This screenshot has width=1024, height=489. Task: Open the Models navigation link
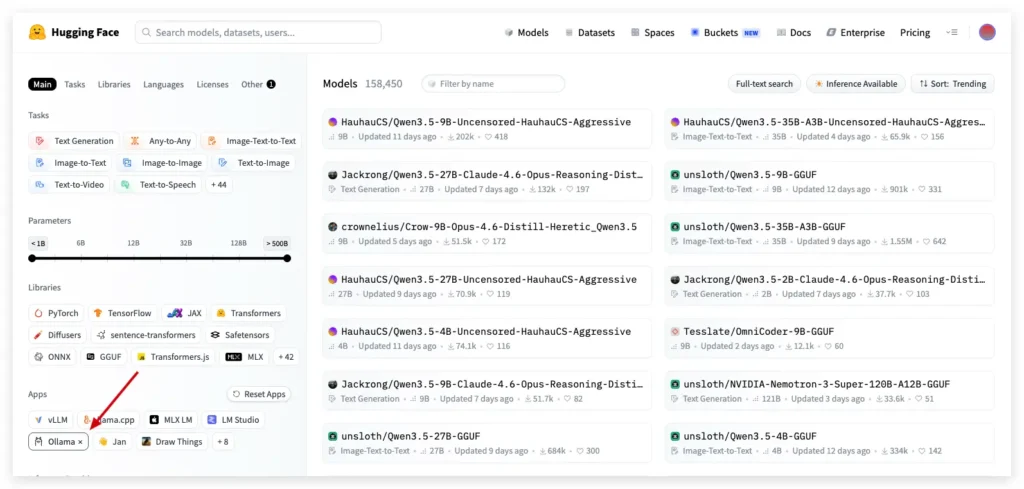[526, 33]
